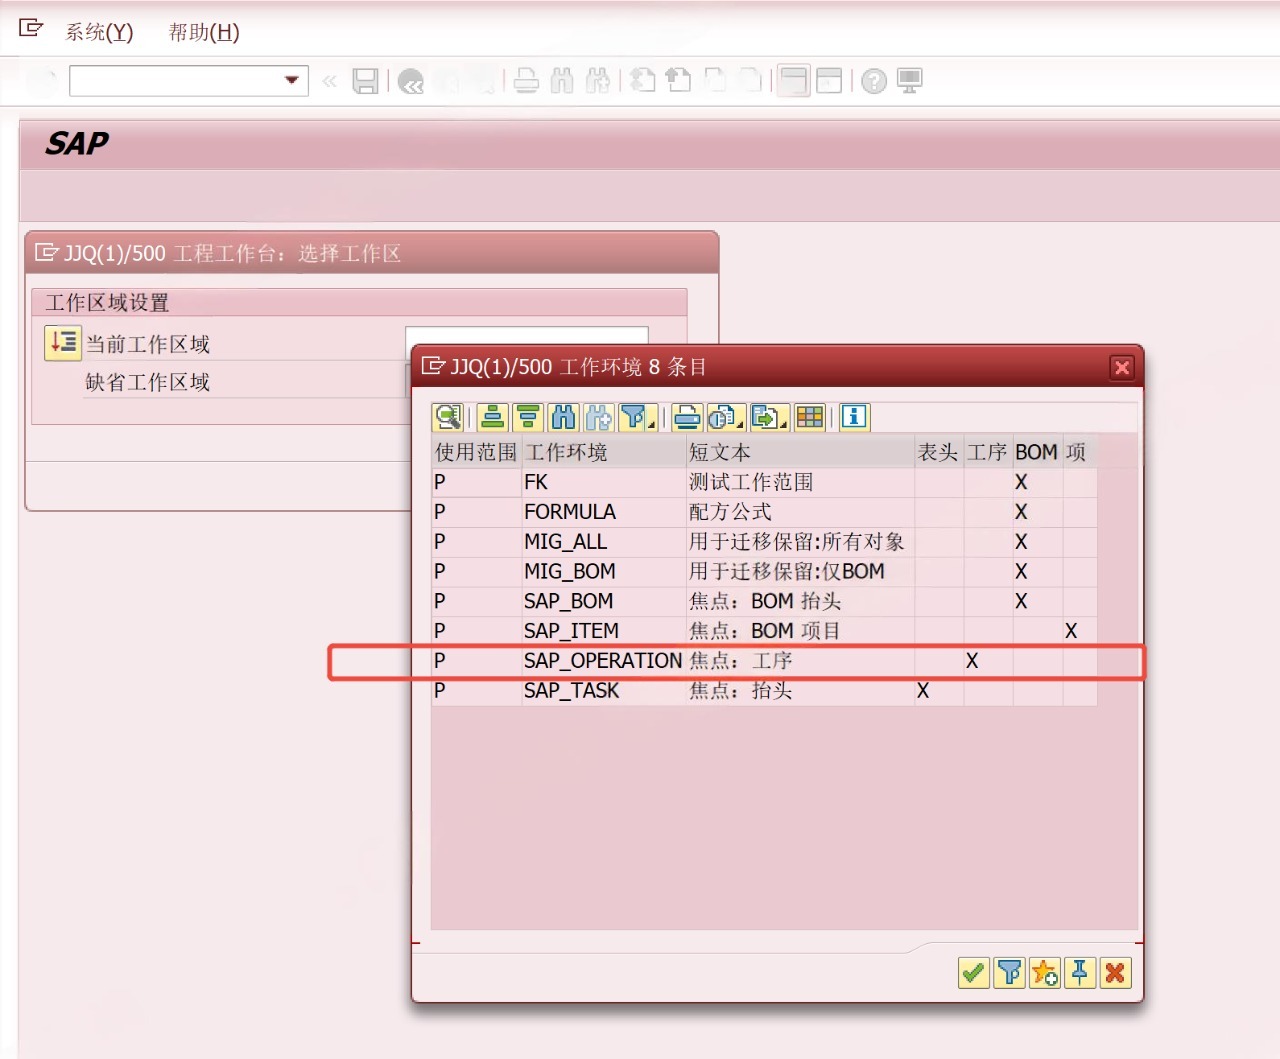Click the Print icon in popup toolbar
This screenshot has width=1280, height=1059.
tap(687, 417)
